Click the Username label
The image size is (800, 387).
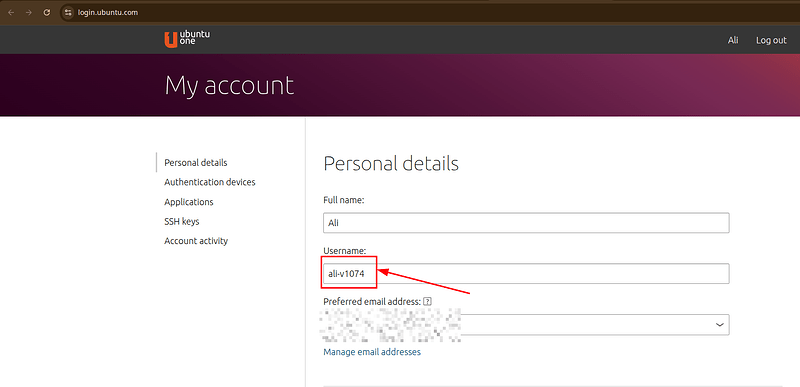pyautogui.click(x=345, y=251)
